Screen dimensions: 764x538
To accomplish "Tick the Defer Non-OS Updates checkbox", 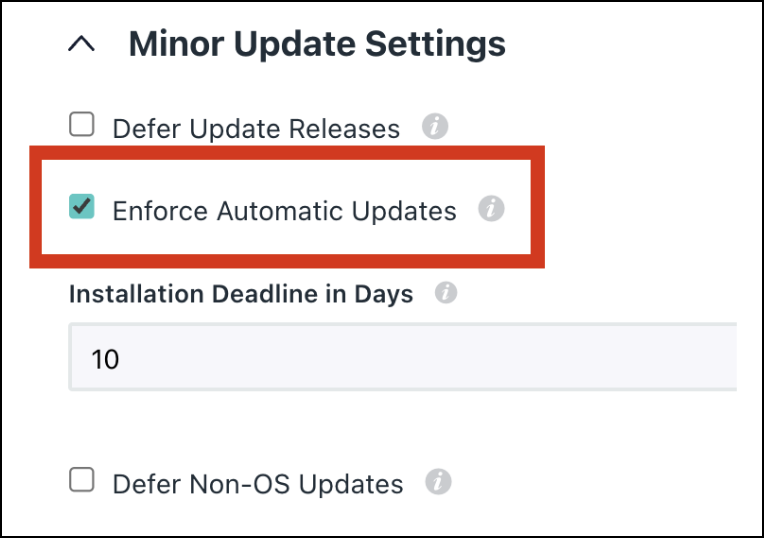I will click(81, 481).
